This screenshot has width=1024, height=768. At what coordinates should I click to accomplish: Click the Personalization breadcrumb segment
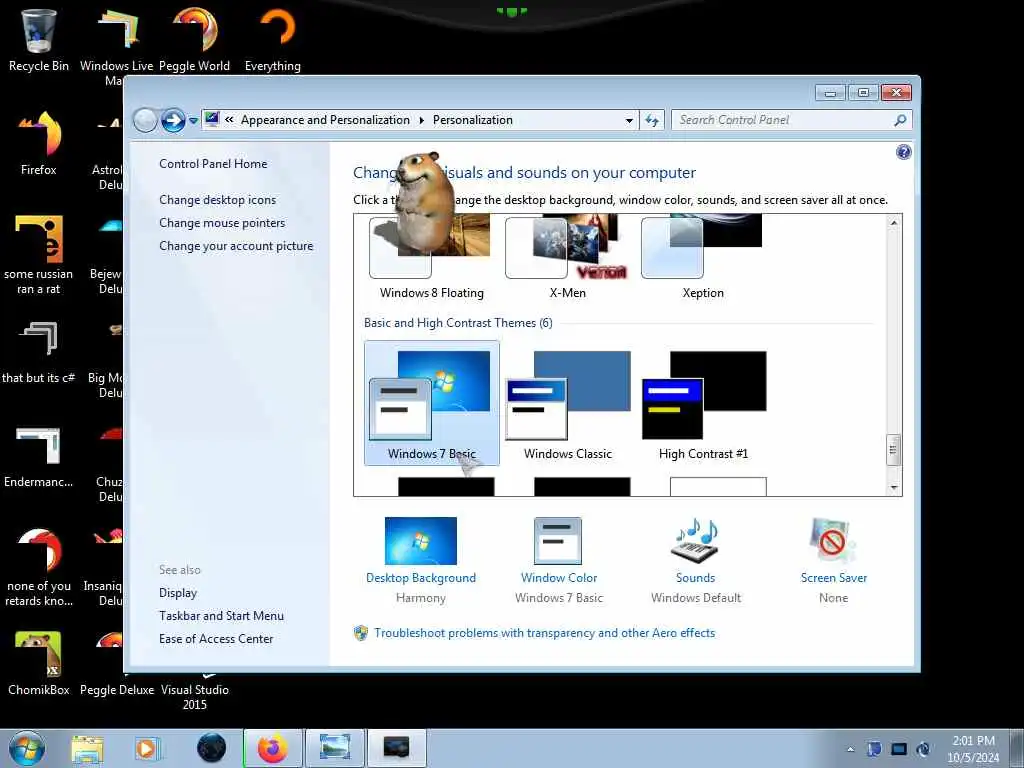click(x=473, y=120)
